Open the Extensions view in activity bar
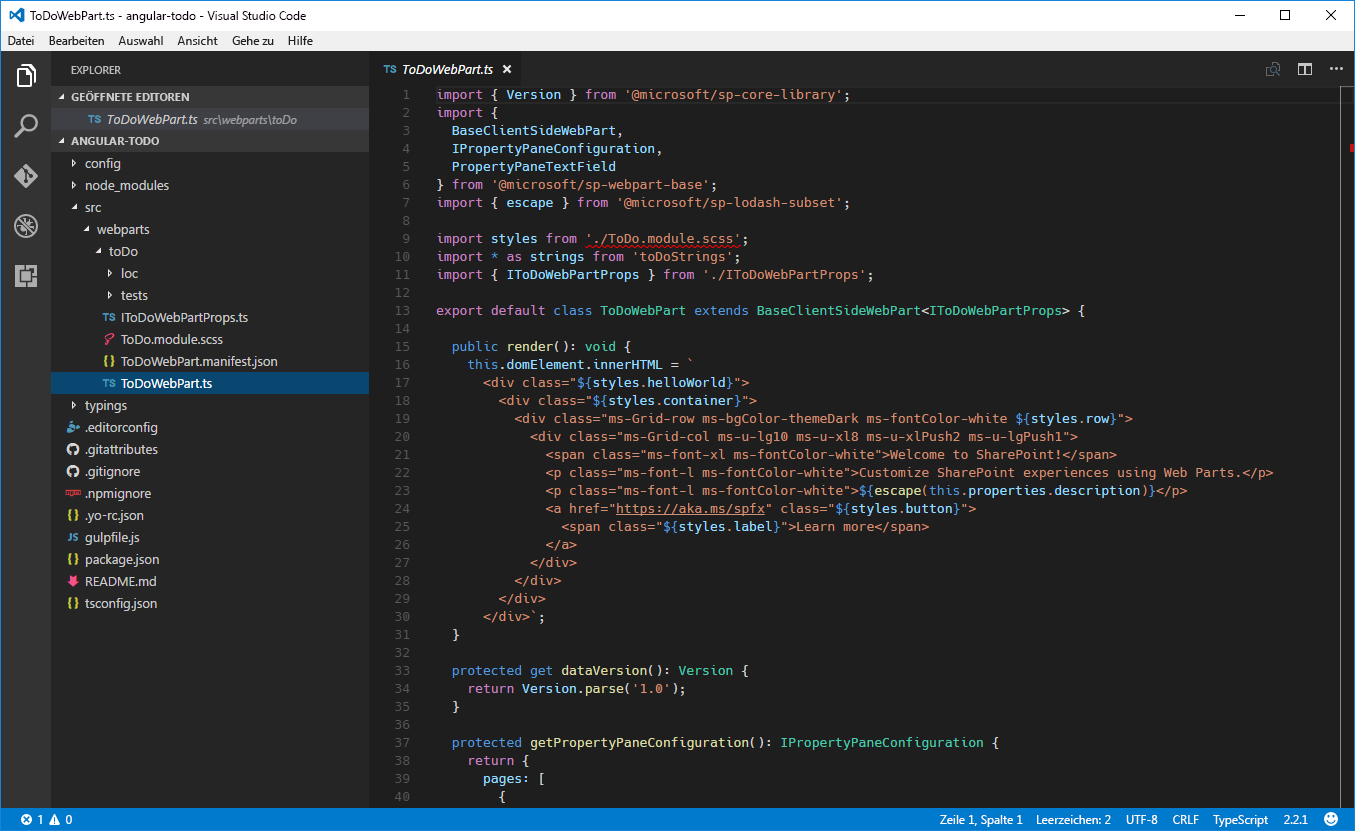Screen dimensions: 1355x831 click(x=26, y=276)
